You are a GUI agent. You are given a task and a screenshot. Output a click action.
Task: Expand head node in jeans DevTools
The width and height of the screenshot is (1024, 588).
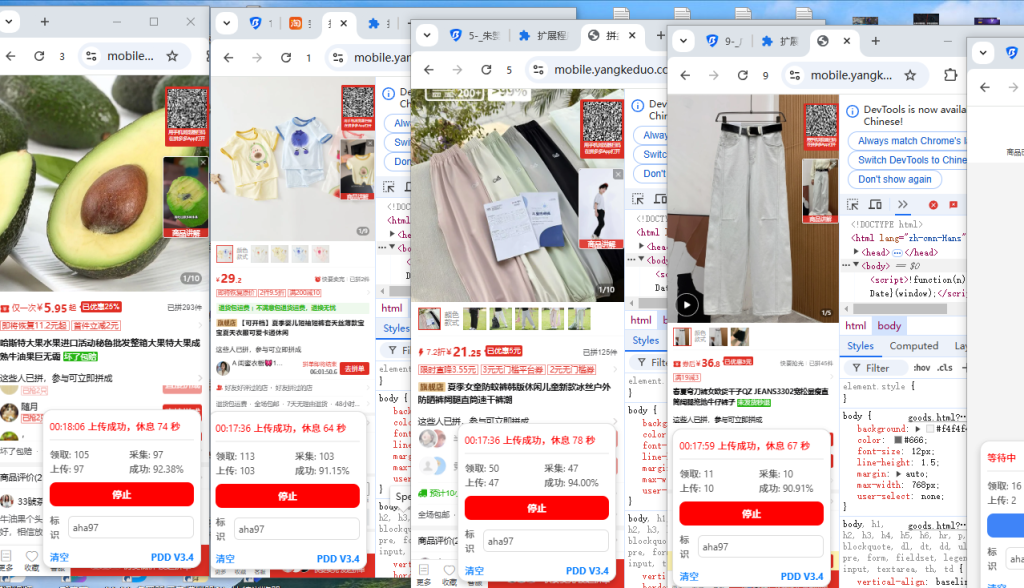point(856,252)
